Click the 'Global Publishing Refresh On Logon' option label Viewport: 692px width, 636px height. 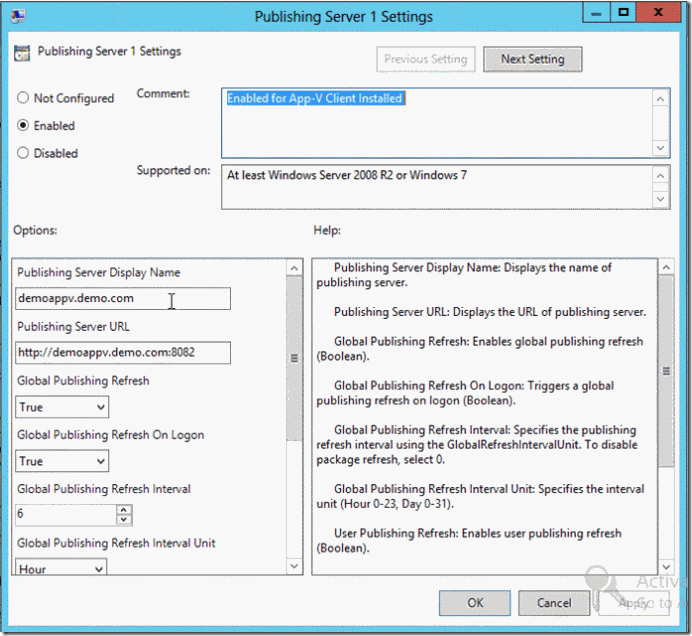click(x=110, y=435)
